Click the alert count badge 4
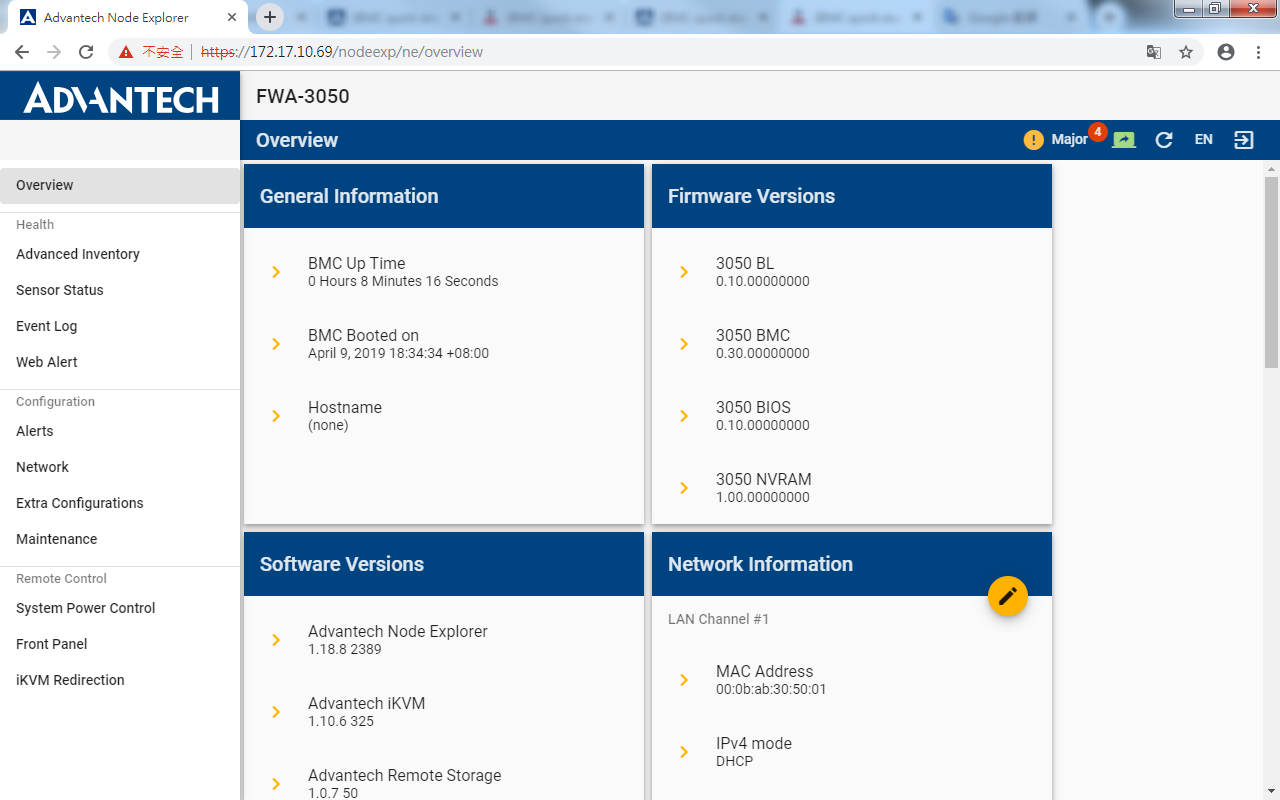The image size is (1280, 800). 1098,131
